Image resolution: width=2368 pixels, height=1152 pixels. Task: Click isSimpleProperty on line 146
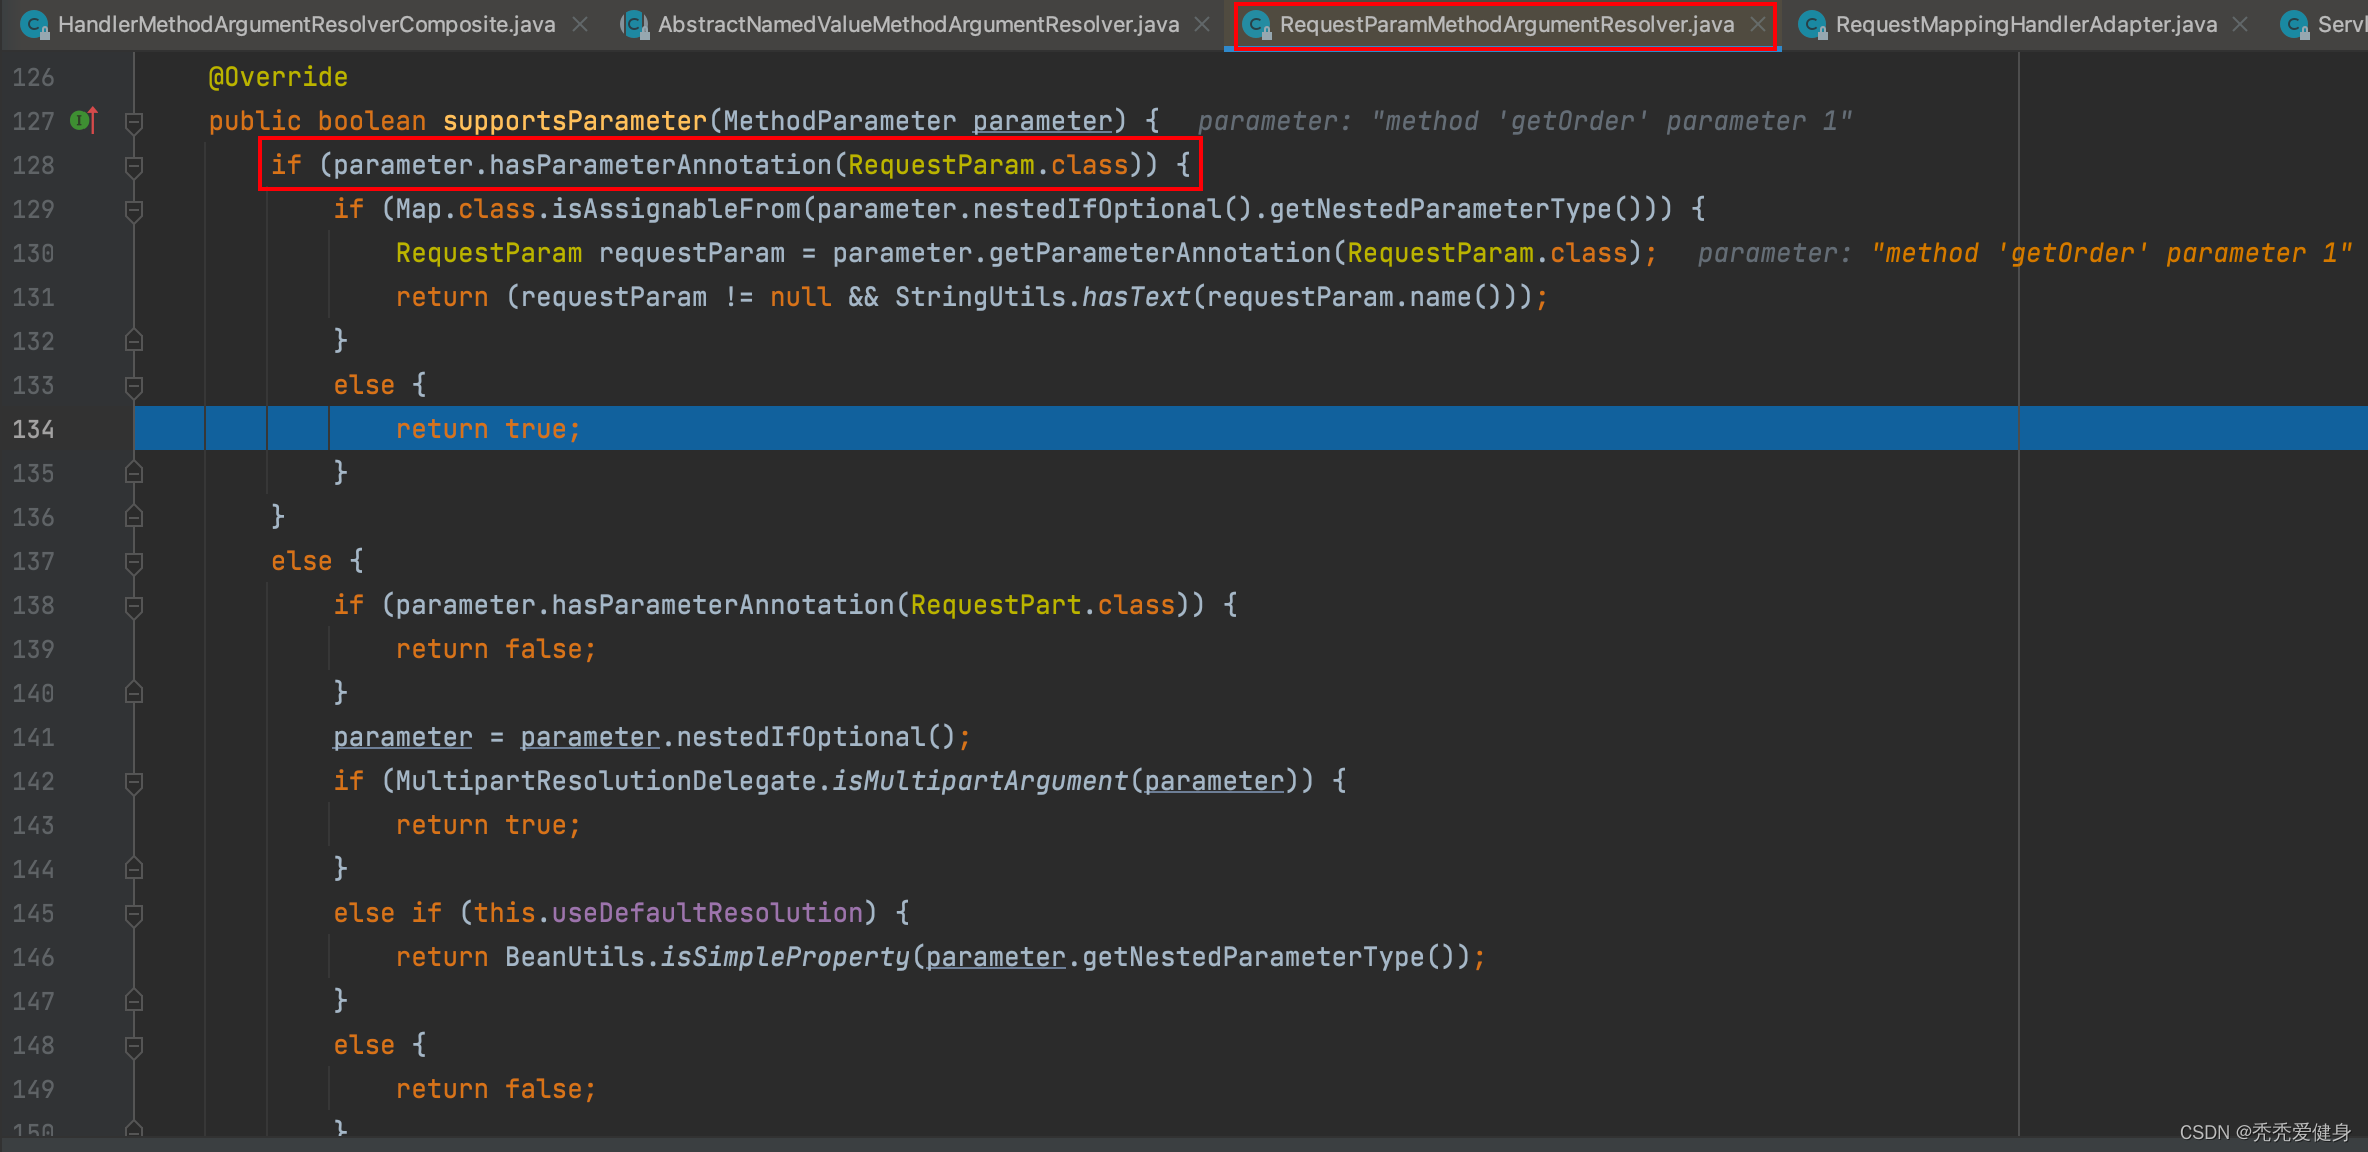785,957
